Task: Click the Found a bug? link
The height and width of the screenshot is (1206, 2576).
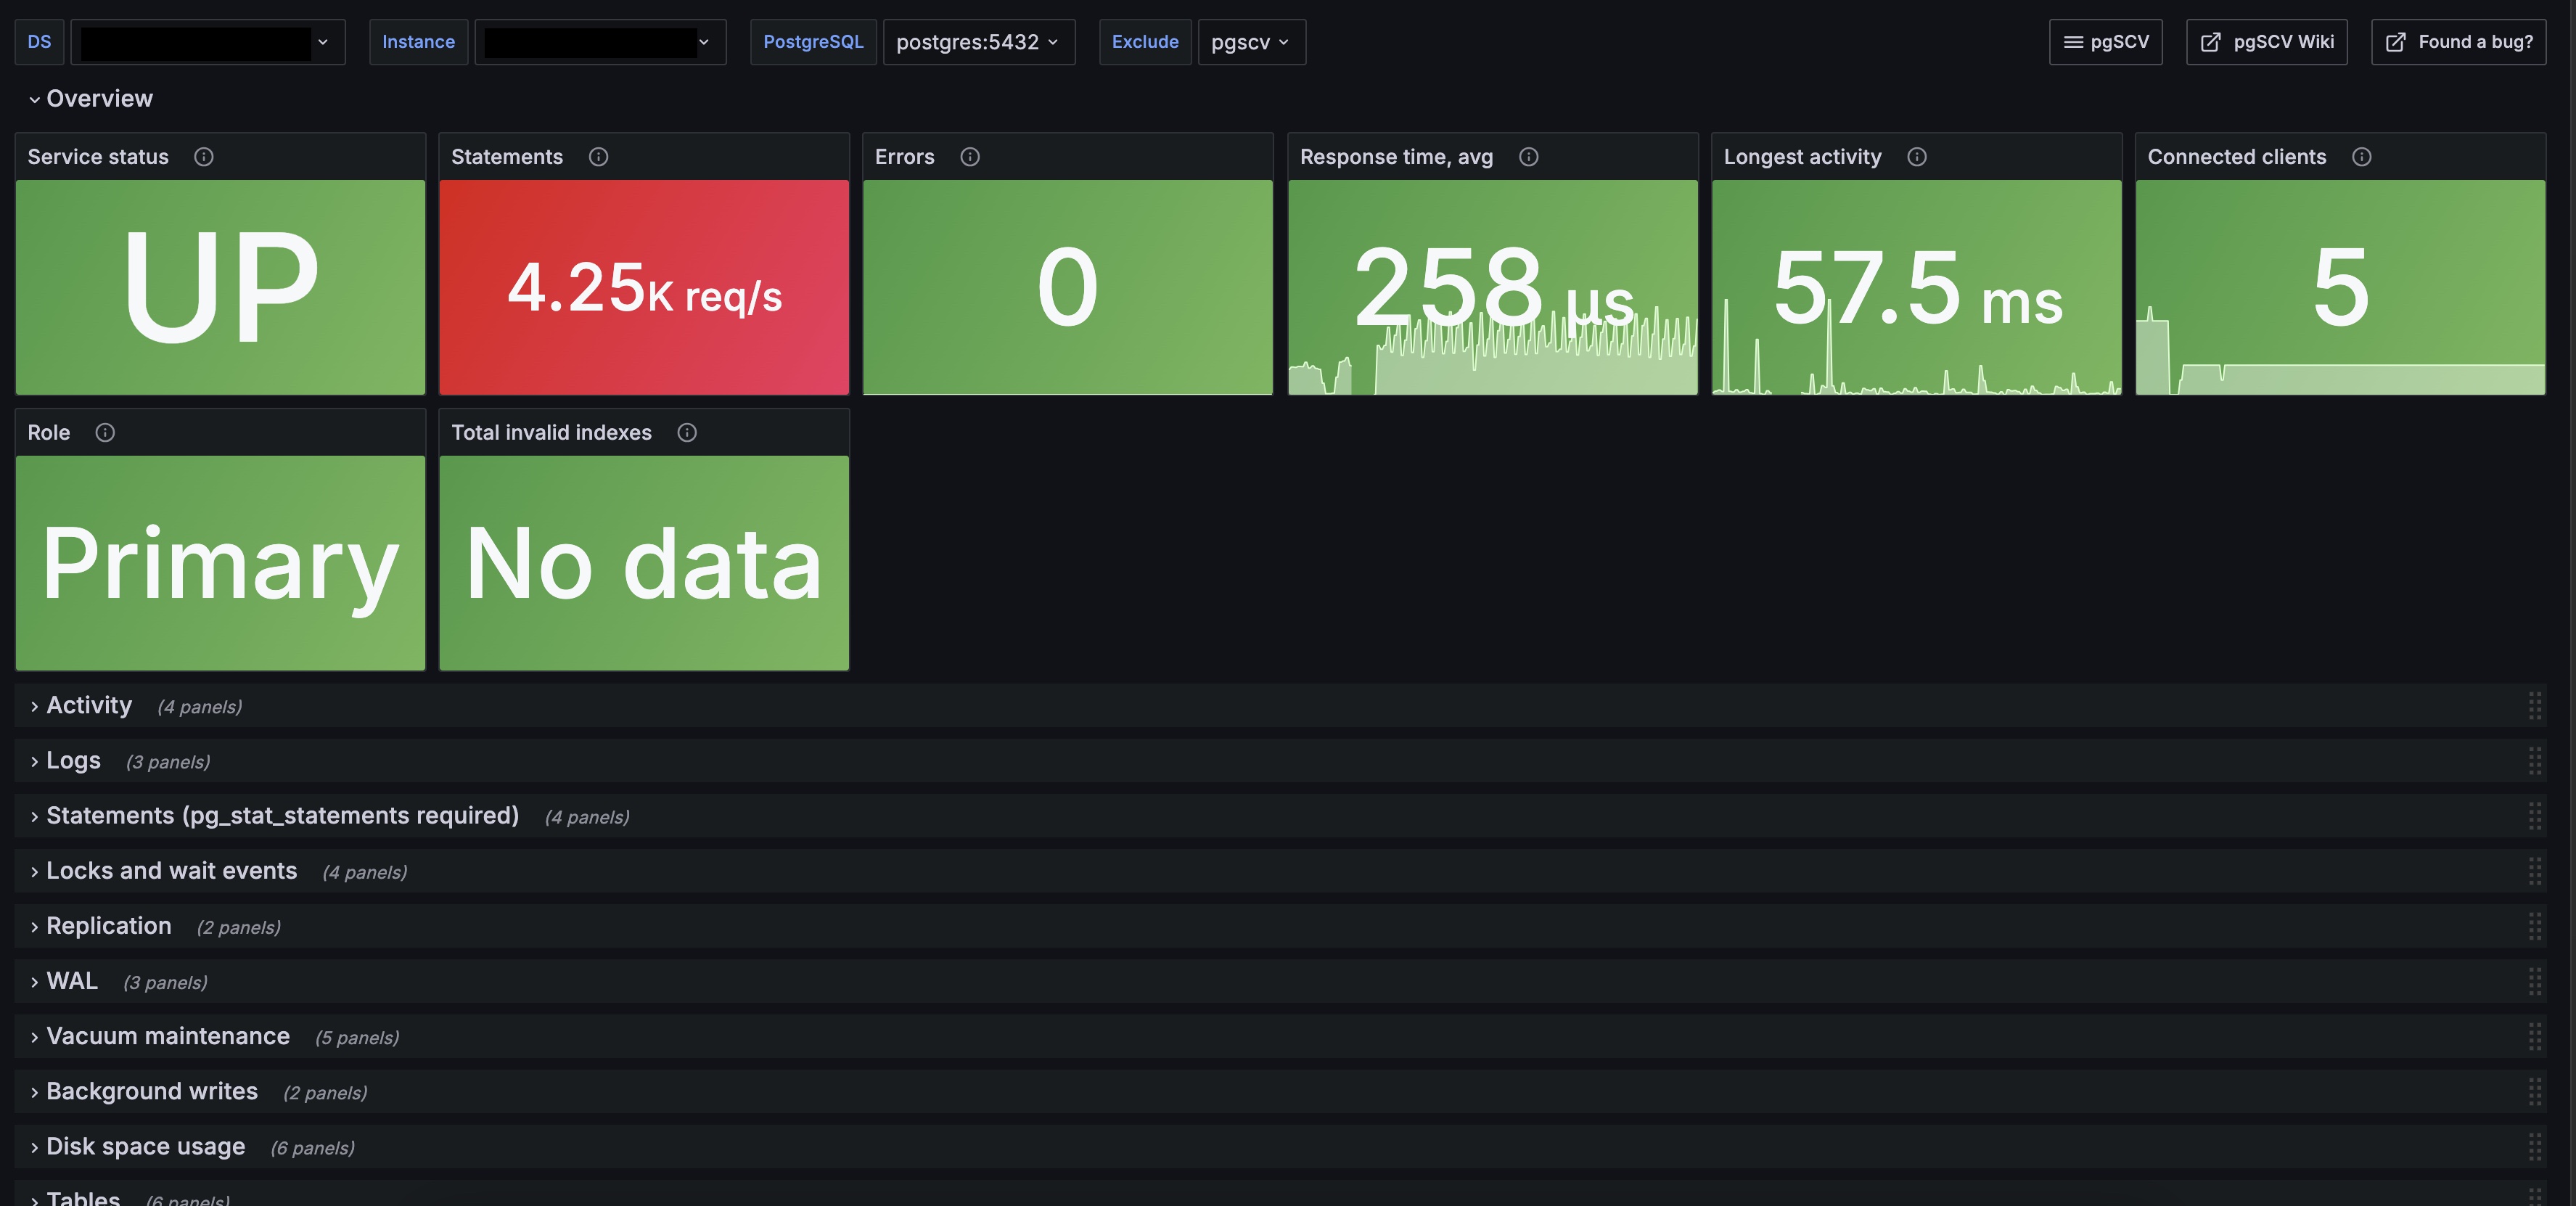Action: pos(2458,42)
